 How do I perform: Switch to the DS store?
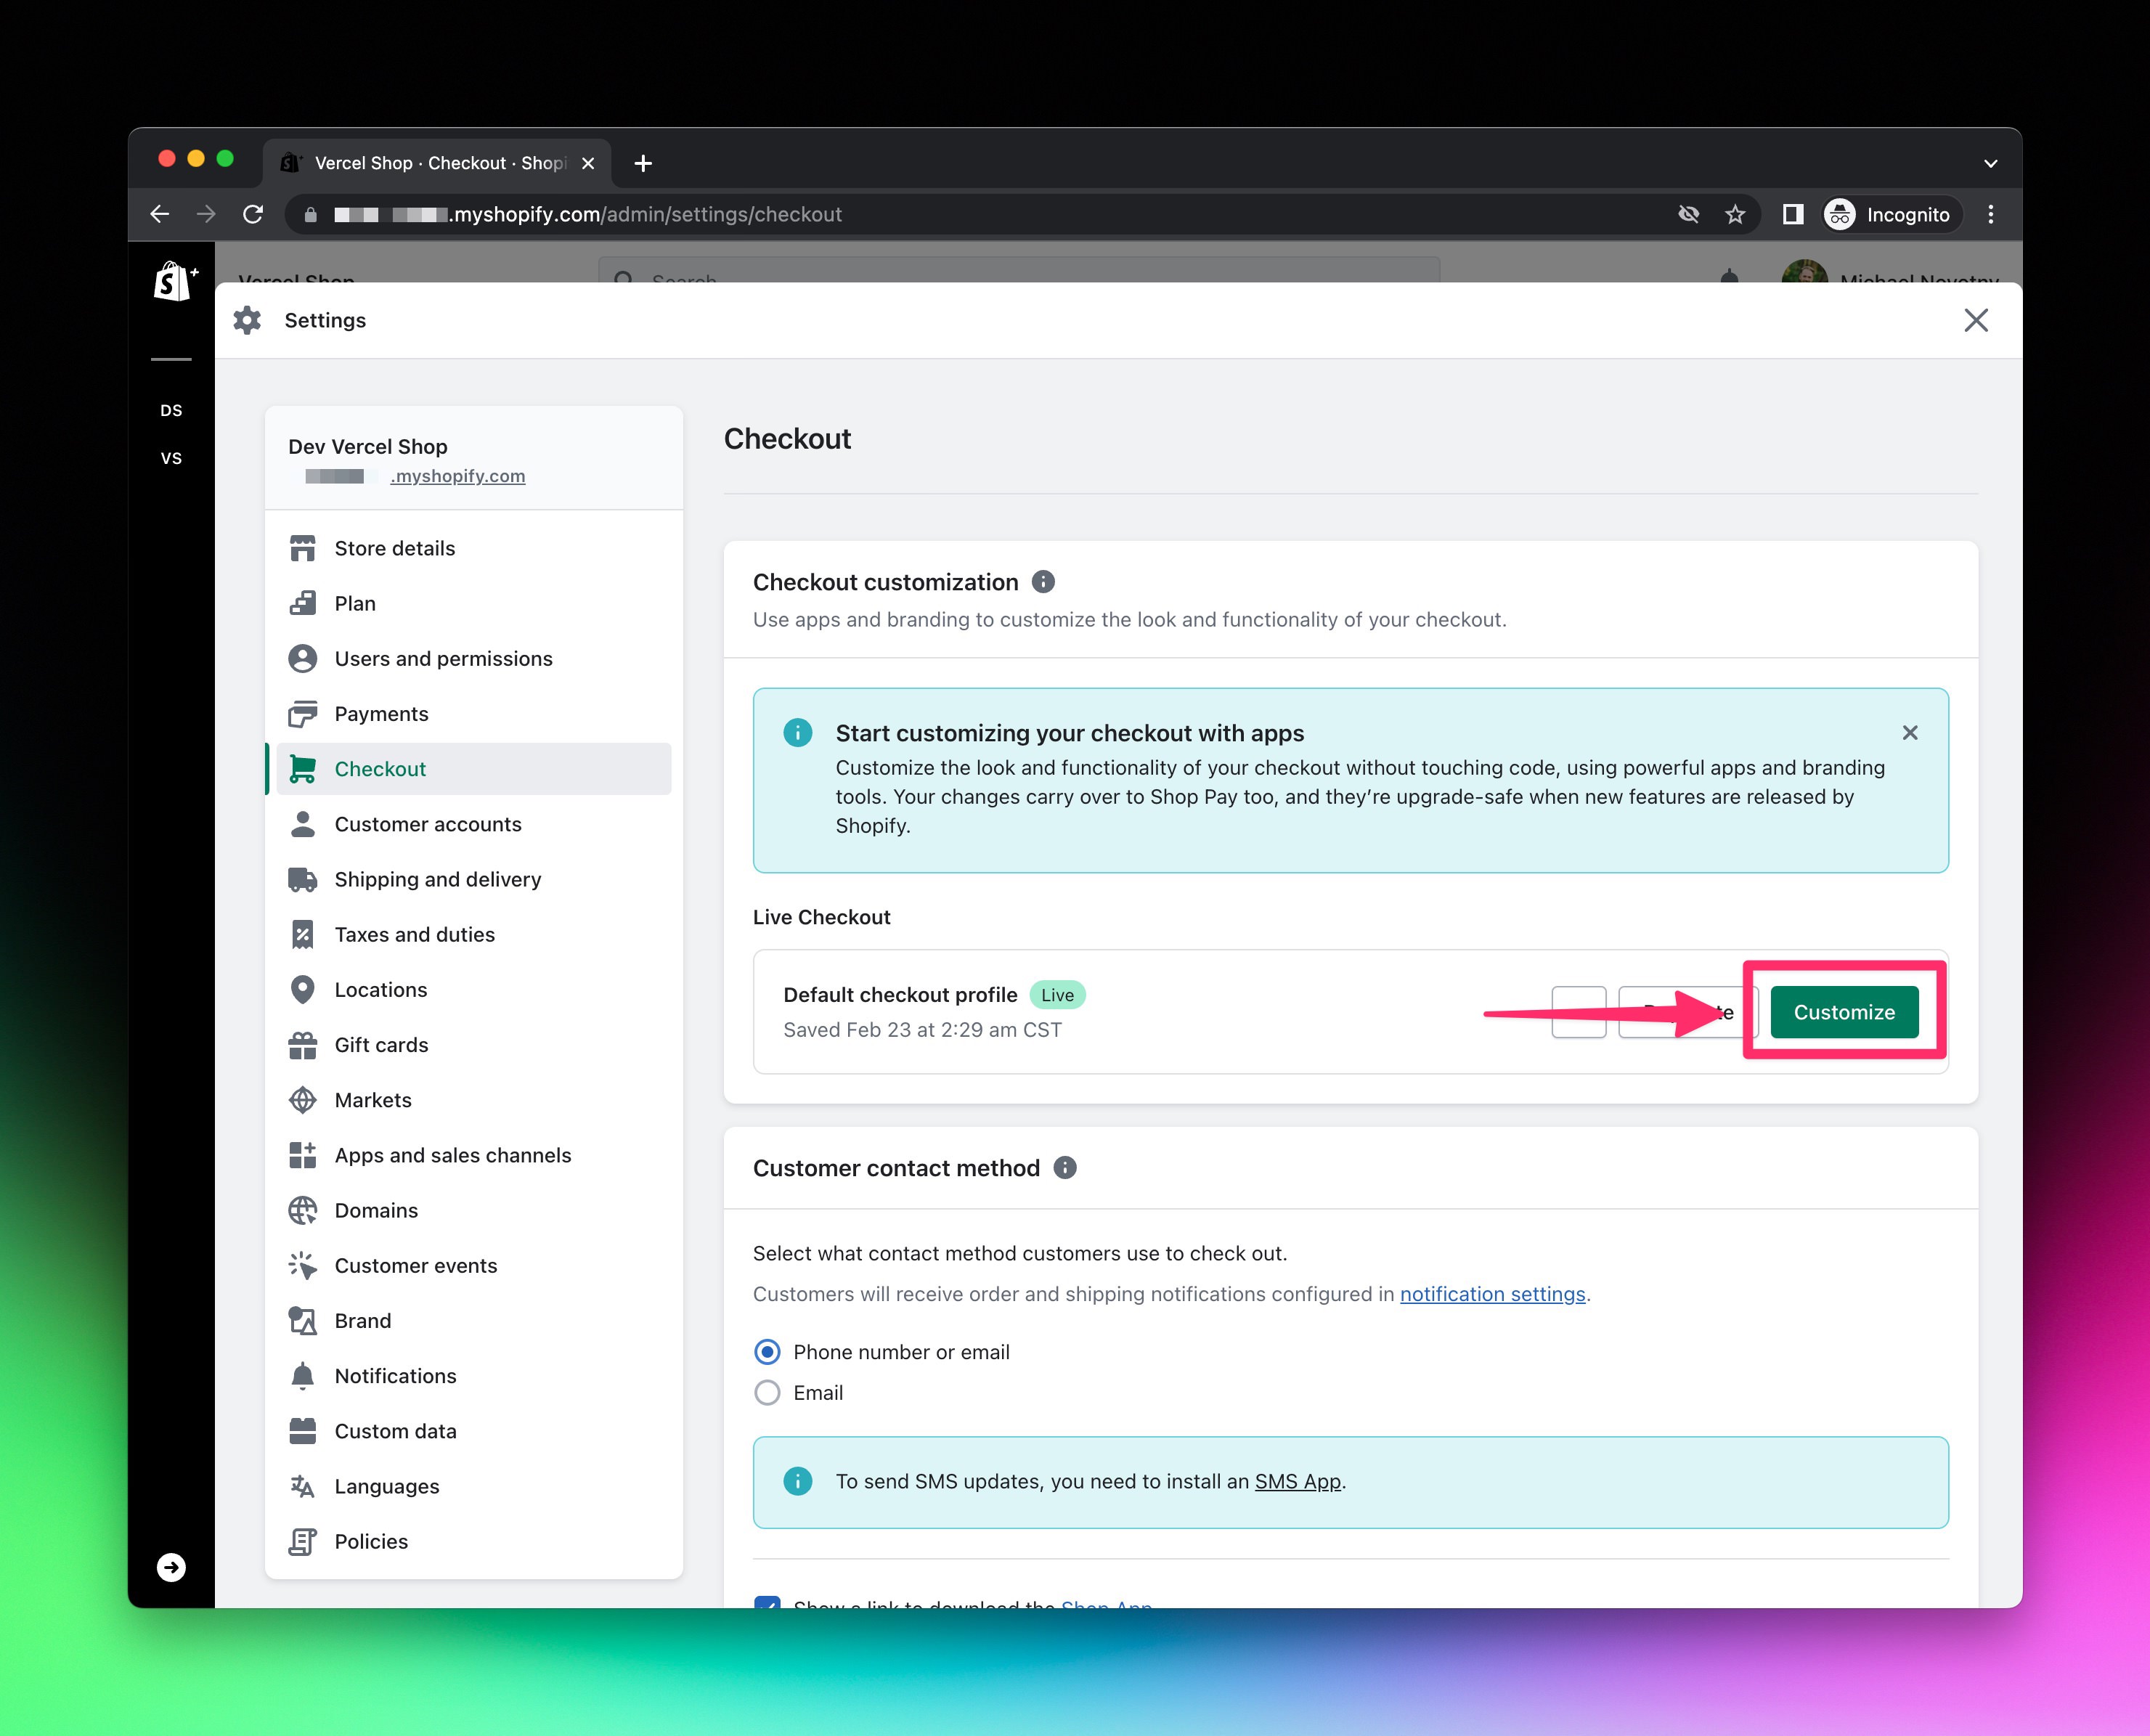click(171, 410)
